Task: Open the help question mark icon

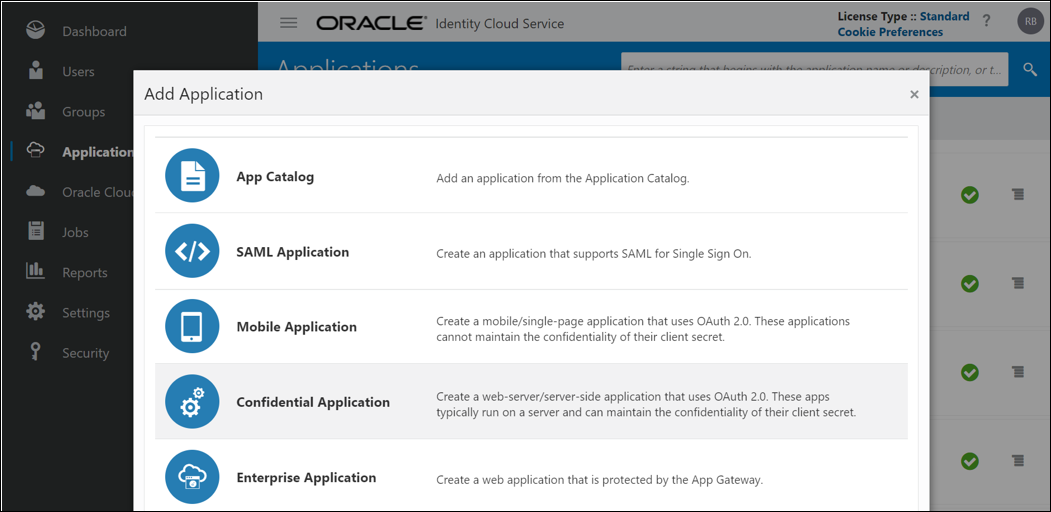Action: click(x=986, y=21)
